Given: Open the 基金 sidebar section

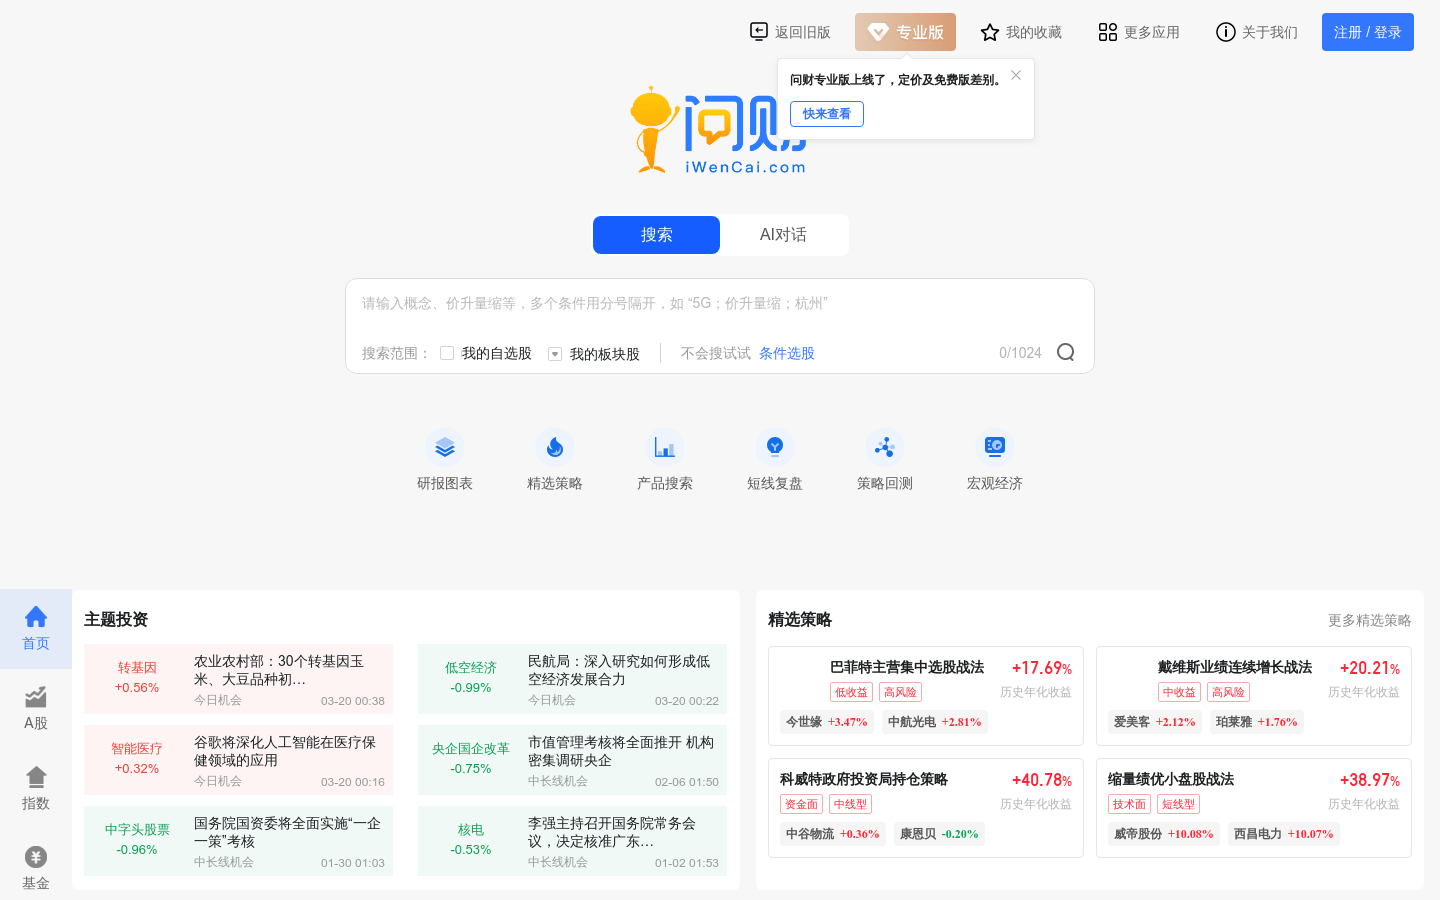Looking at the screenshot, I should 35,866.
